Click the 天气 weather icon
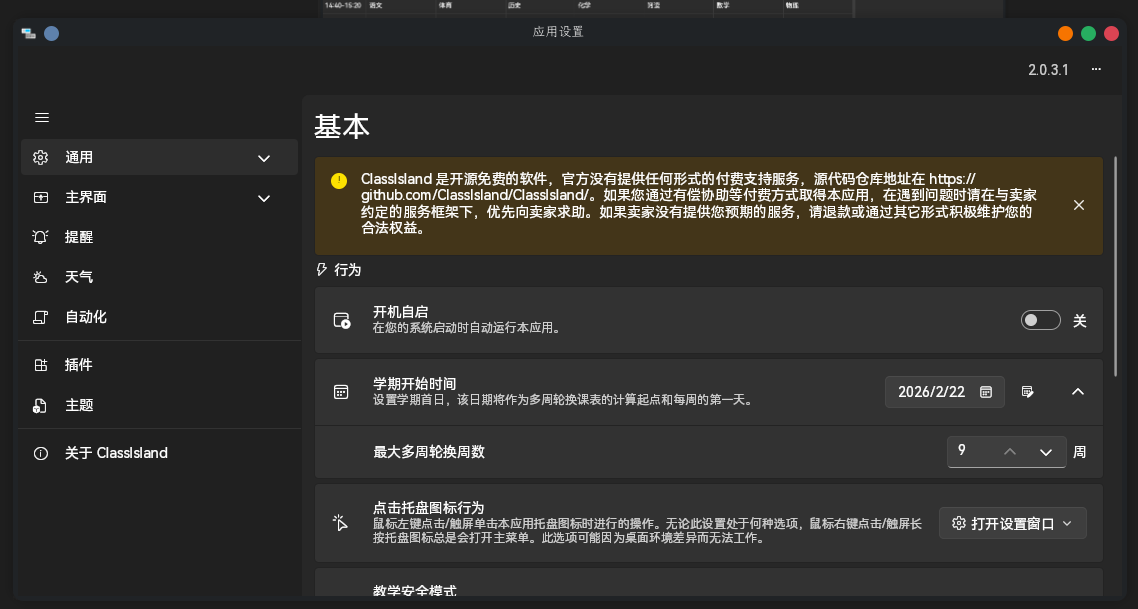 click(41, 278)
